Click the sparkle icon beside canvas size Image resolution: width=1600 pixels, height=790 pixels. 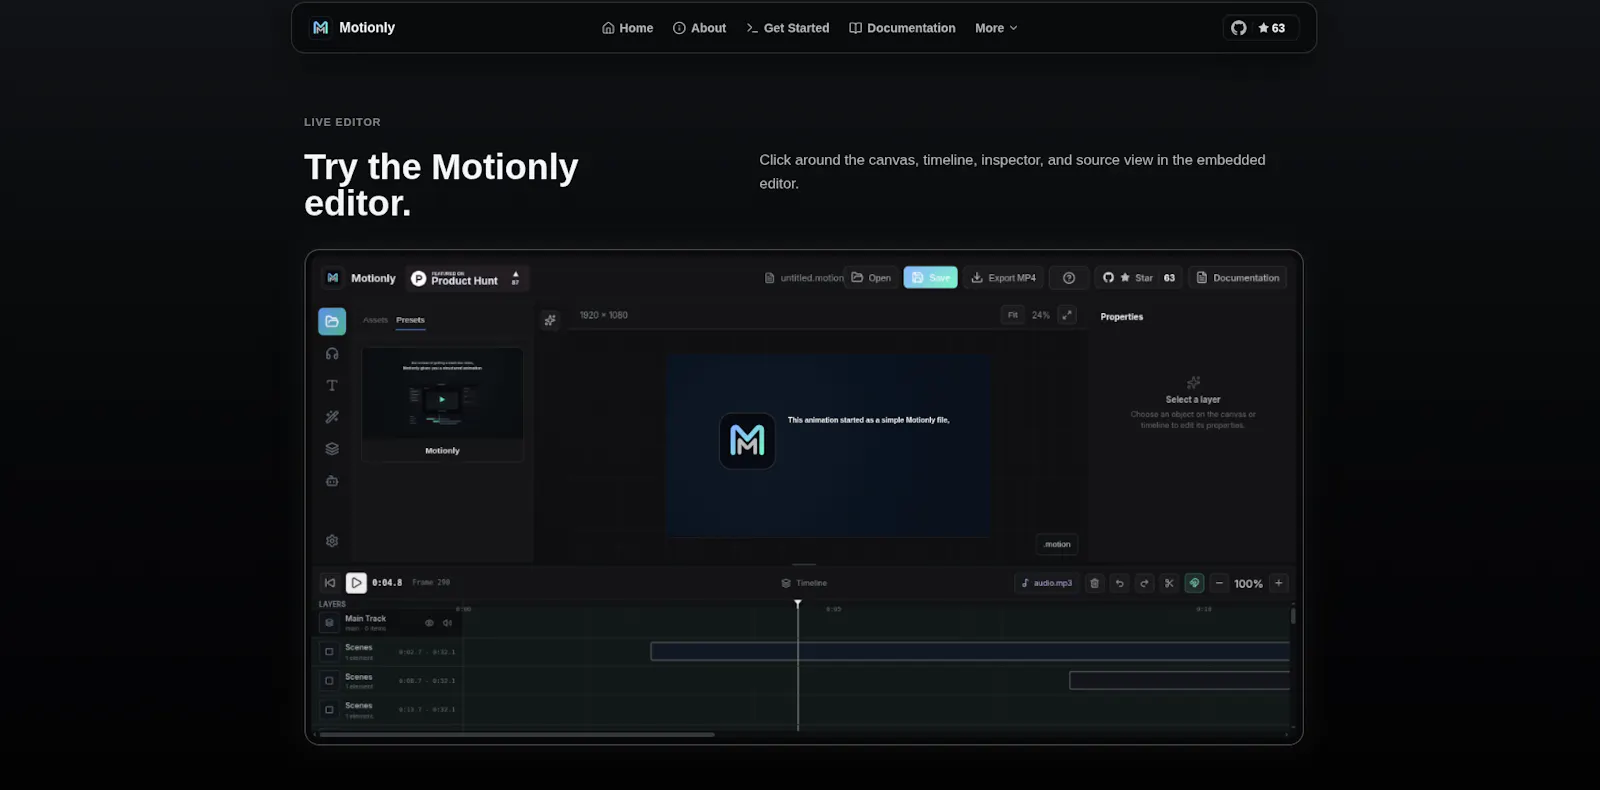[550, 320]
